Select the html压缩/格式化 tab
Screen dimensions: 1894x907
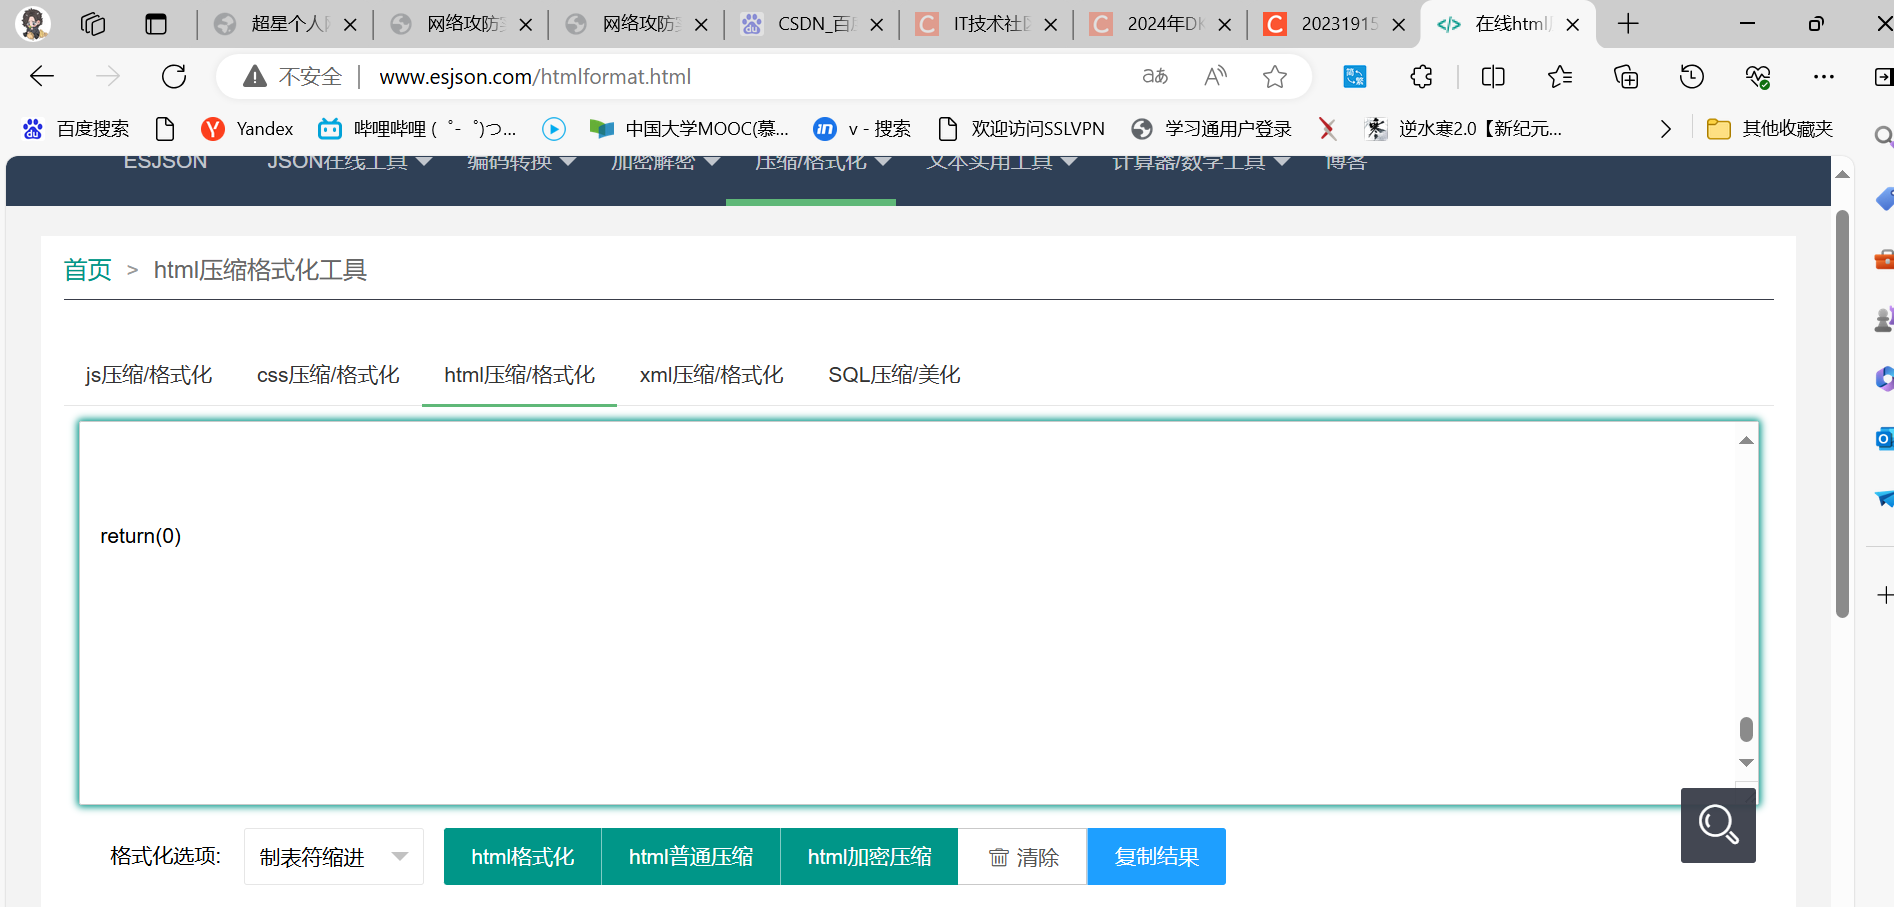tap(520, 375)
